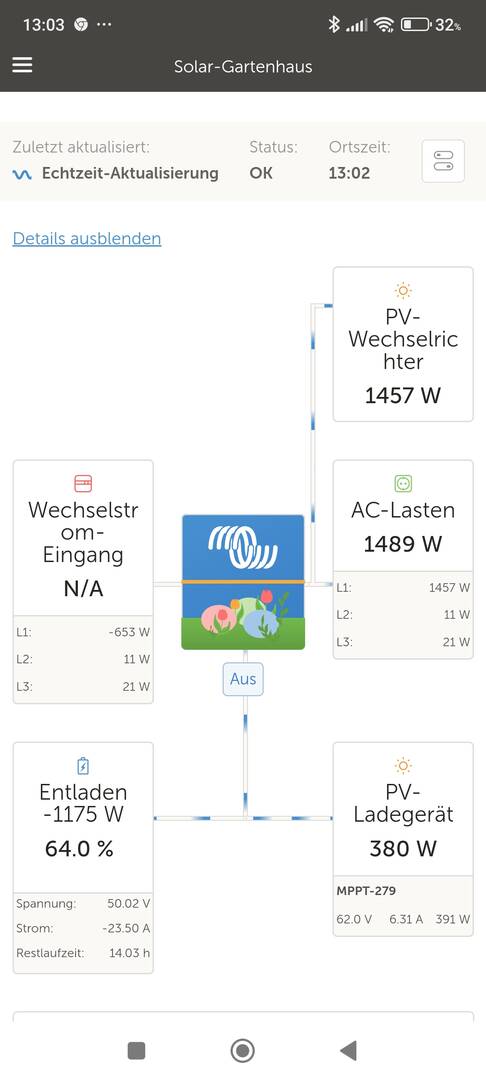
Task: Tap the Android back triangle button
Action: [348, 1050]
